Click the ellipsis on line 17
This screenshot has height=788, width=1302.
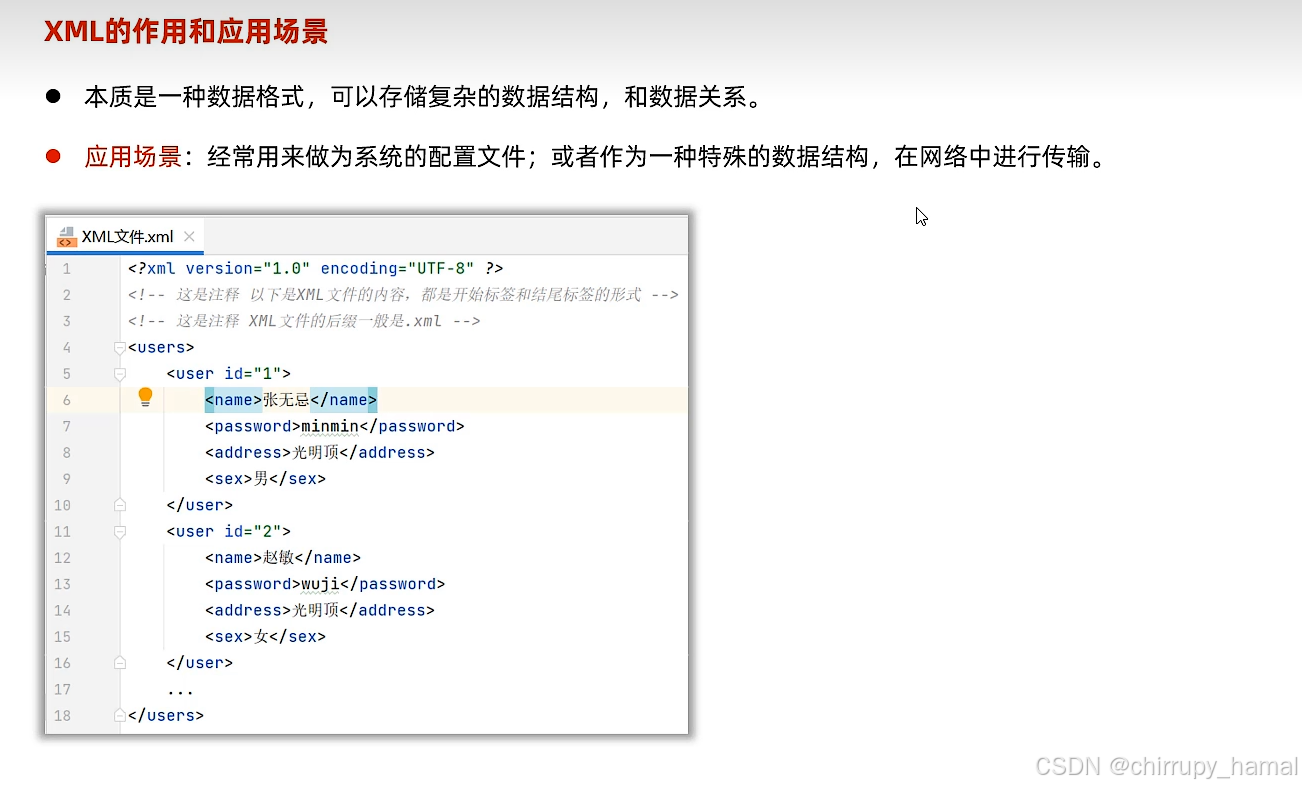180,690
